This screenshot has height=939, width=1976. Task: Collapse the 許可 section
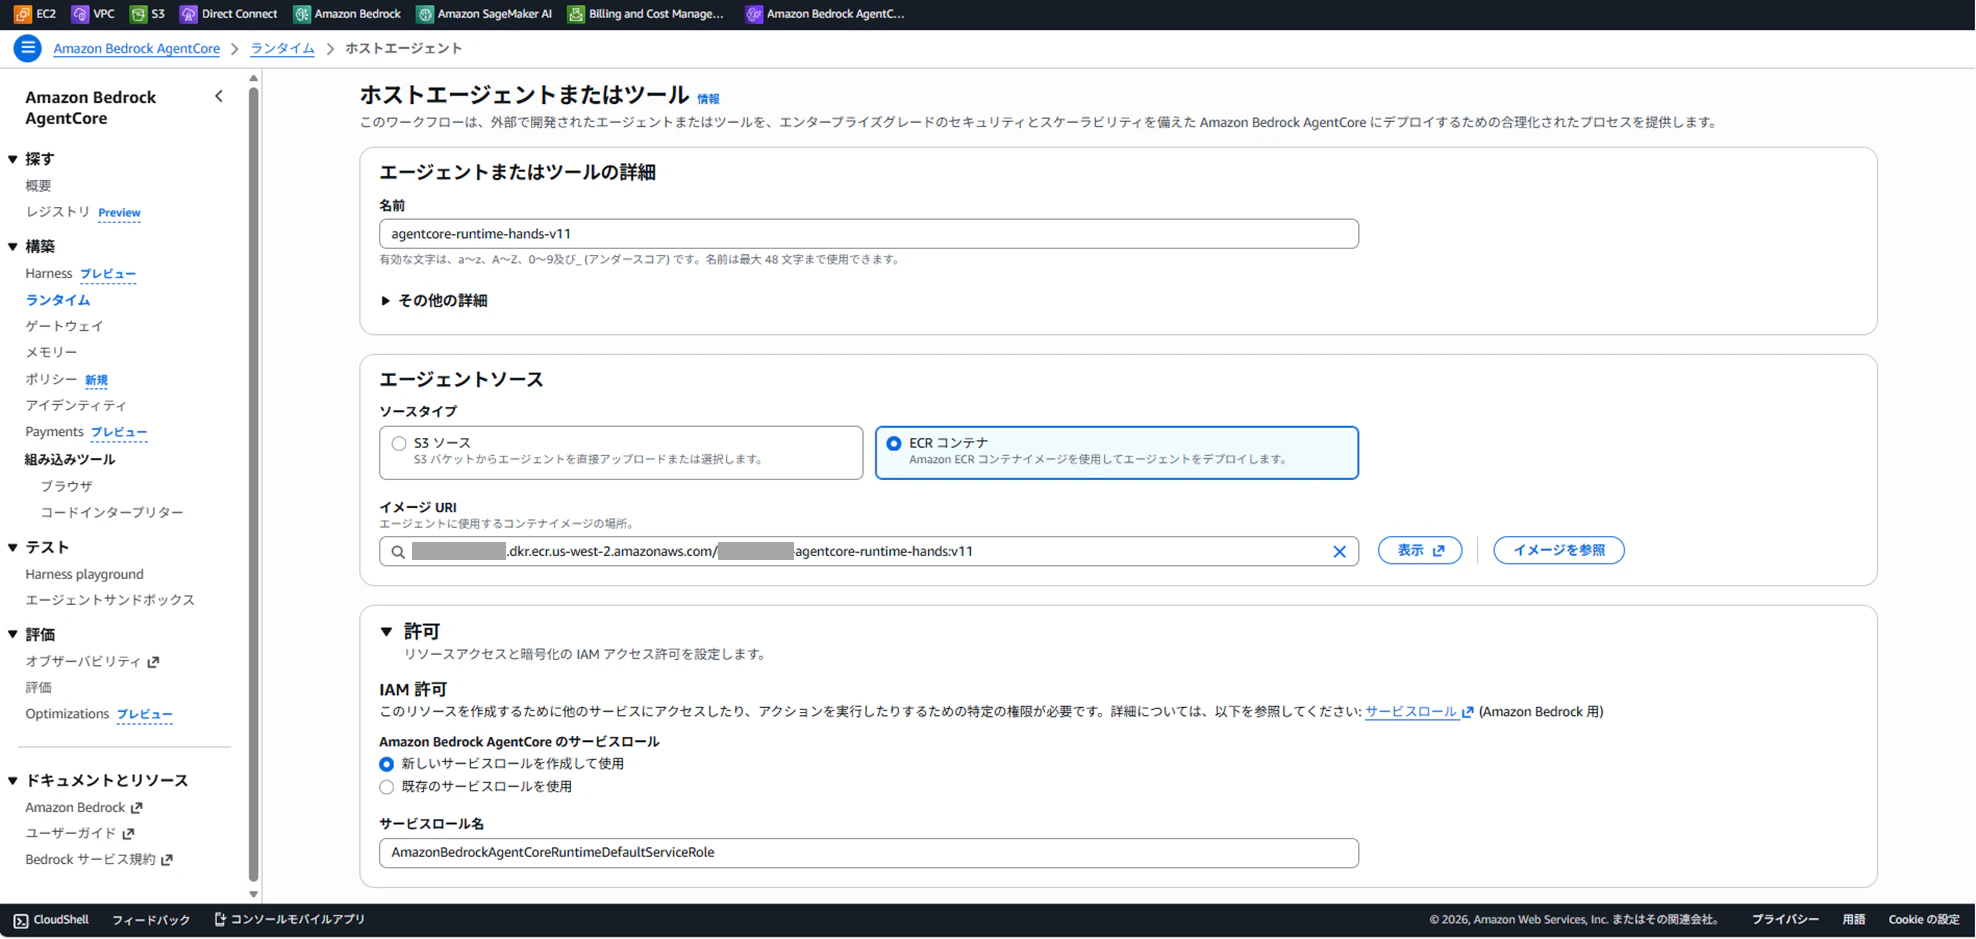click(386, 632)
